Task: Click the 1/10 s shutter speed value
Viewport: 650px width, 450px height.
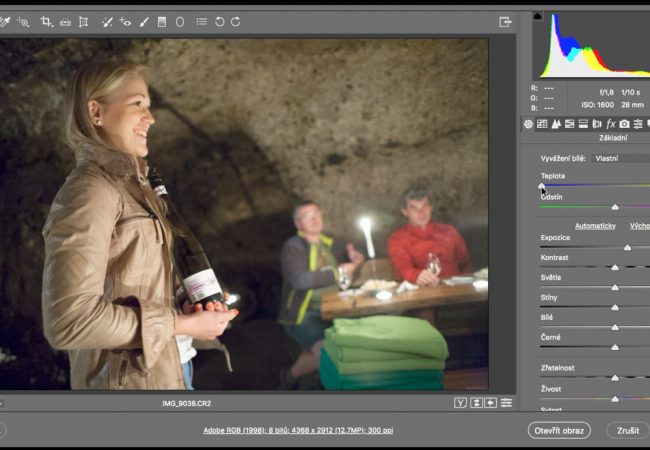Action: [631, 92]
